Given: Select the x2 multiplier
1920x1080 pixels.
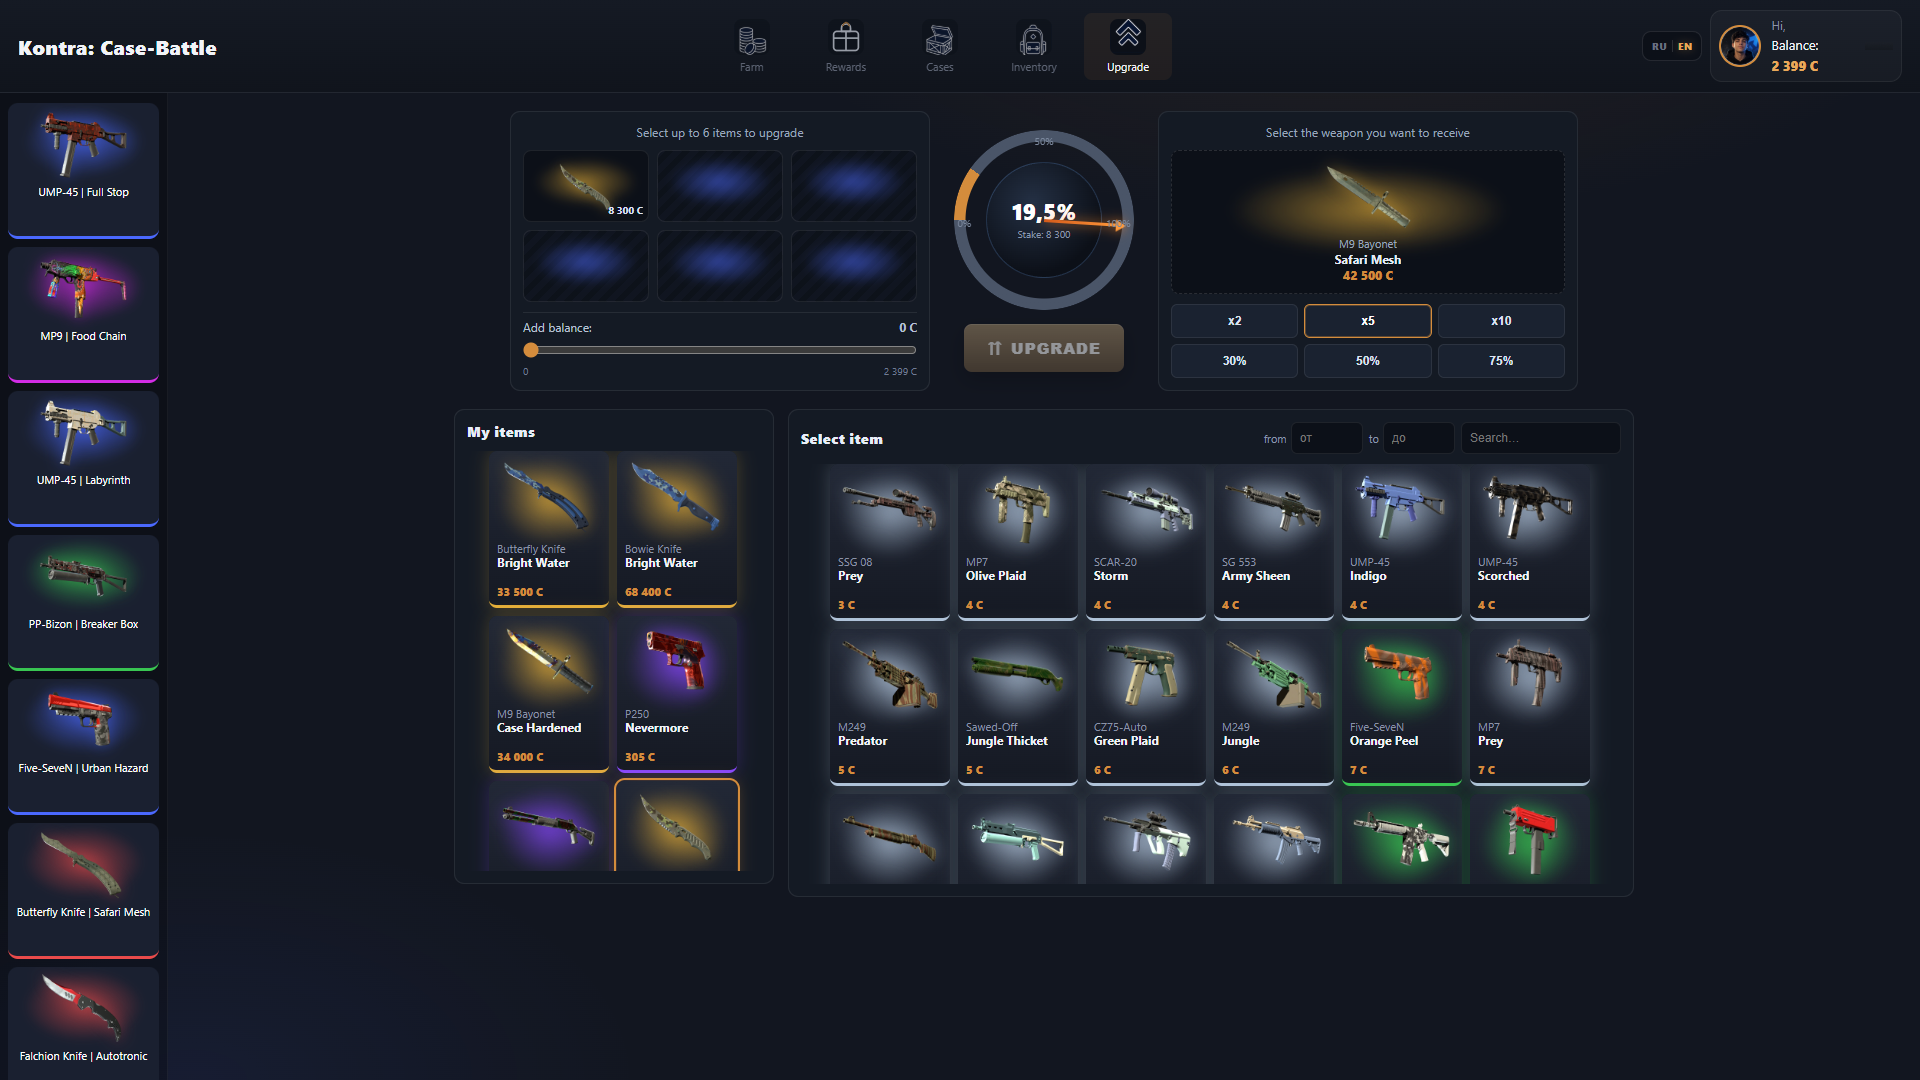Looking at the screenshot, I should coord(1234,321).
